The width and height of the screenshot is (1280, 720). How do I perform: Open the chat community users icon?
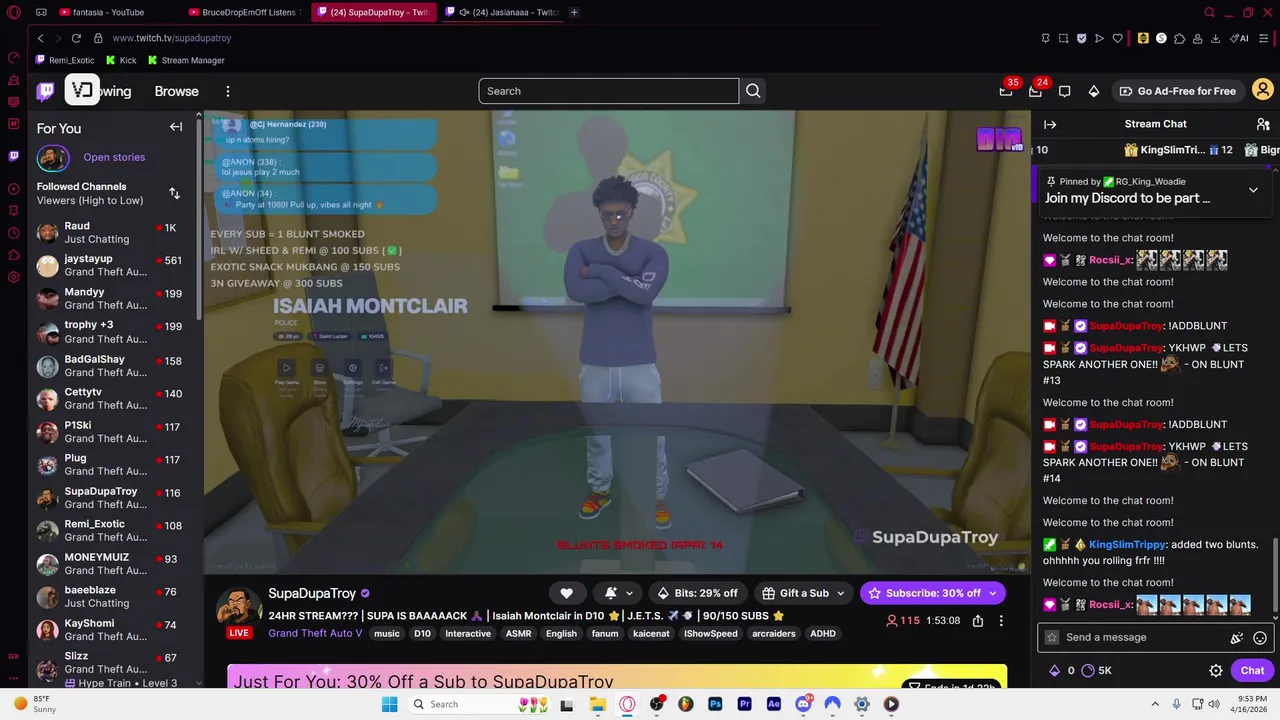1263,124
